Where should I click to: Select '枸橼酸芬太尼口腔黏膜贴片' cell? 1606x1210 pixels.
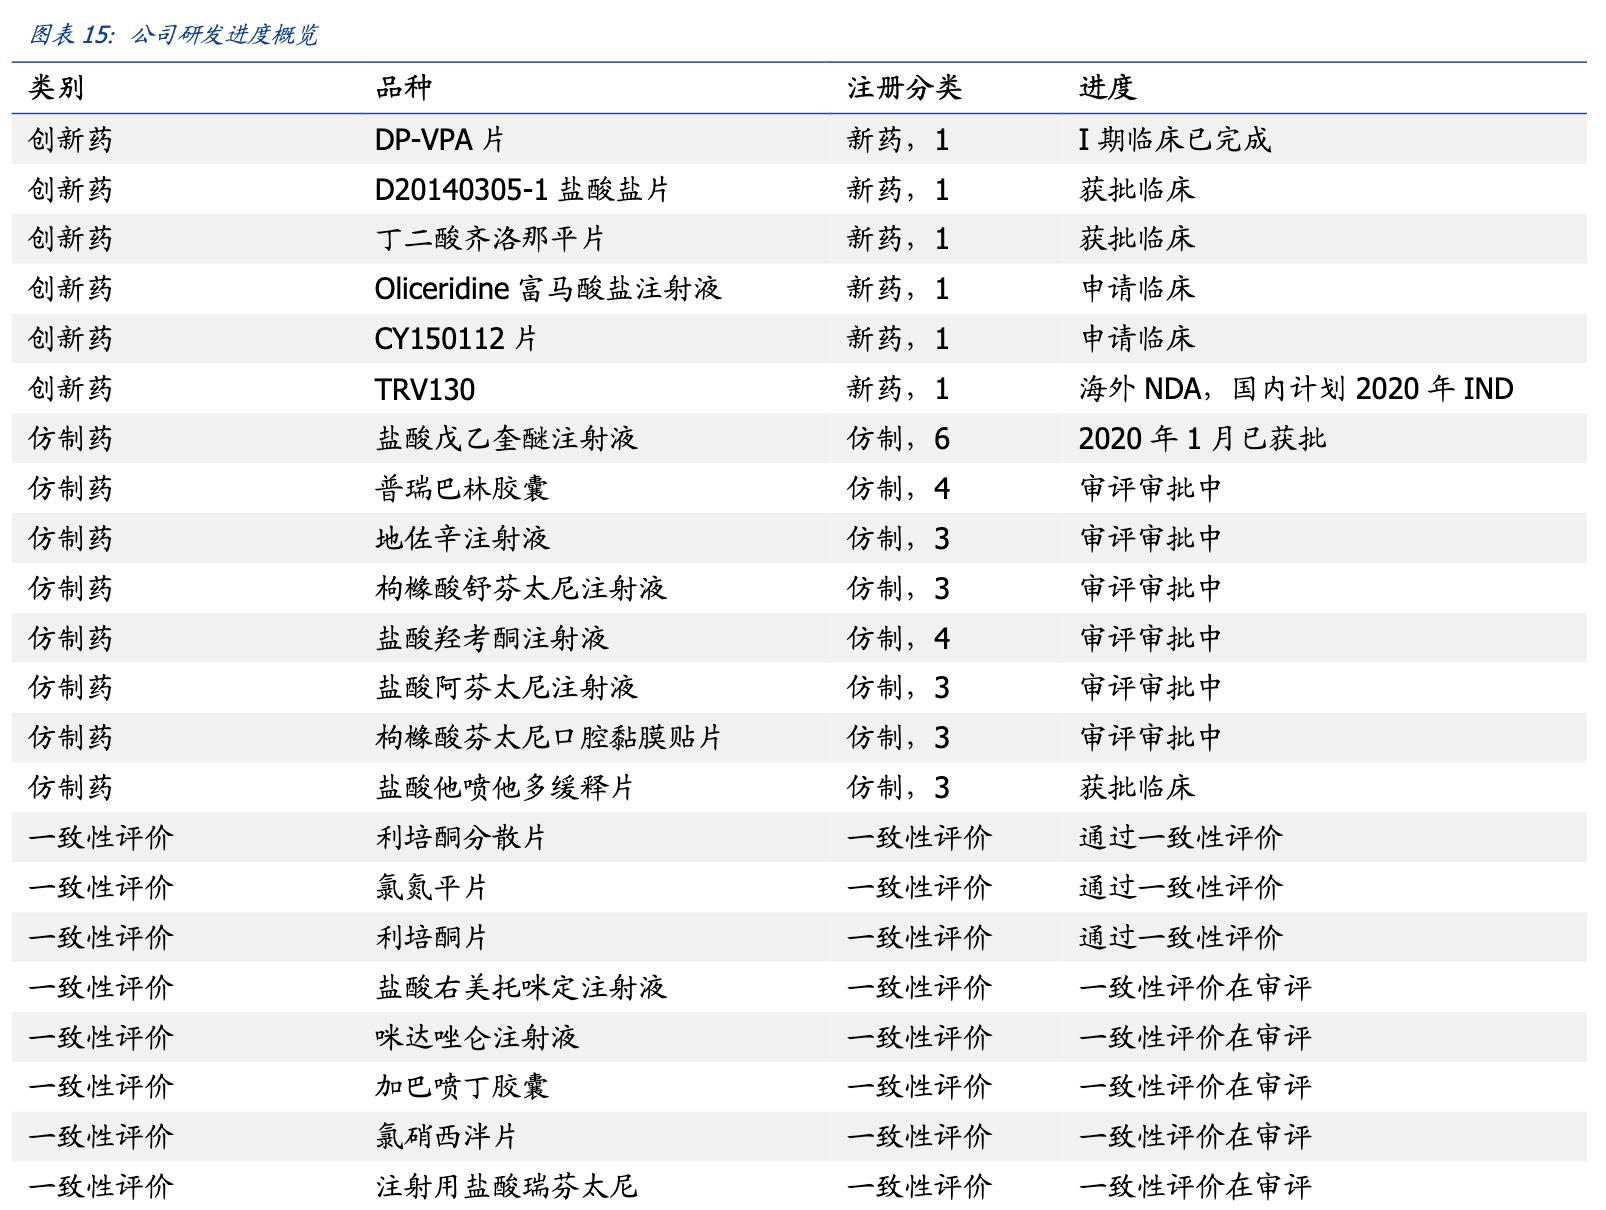[549, 738]
